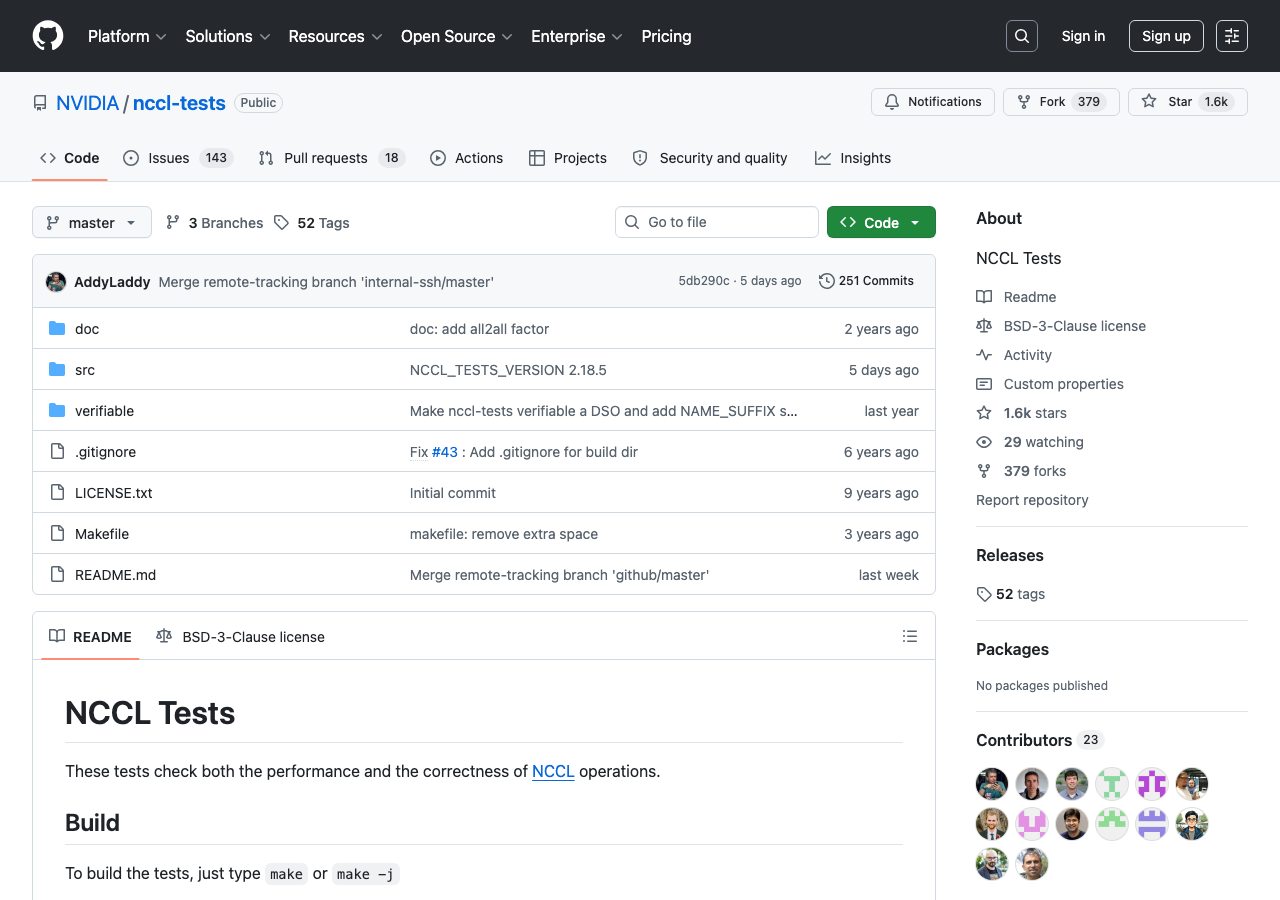View 52 Tags next to branches

pyautogui.click(x=312, y=223)
